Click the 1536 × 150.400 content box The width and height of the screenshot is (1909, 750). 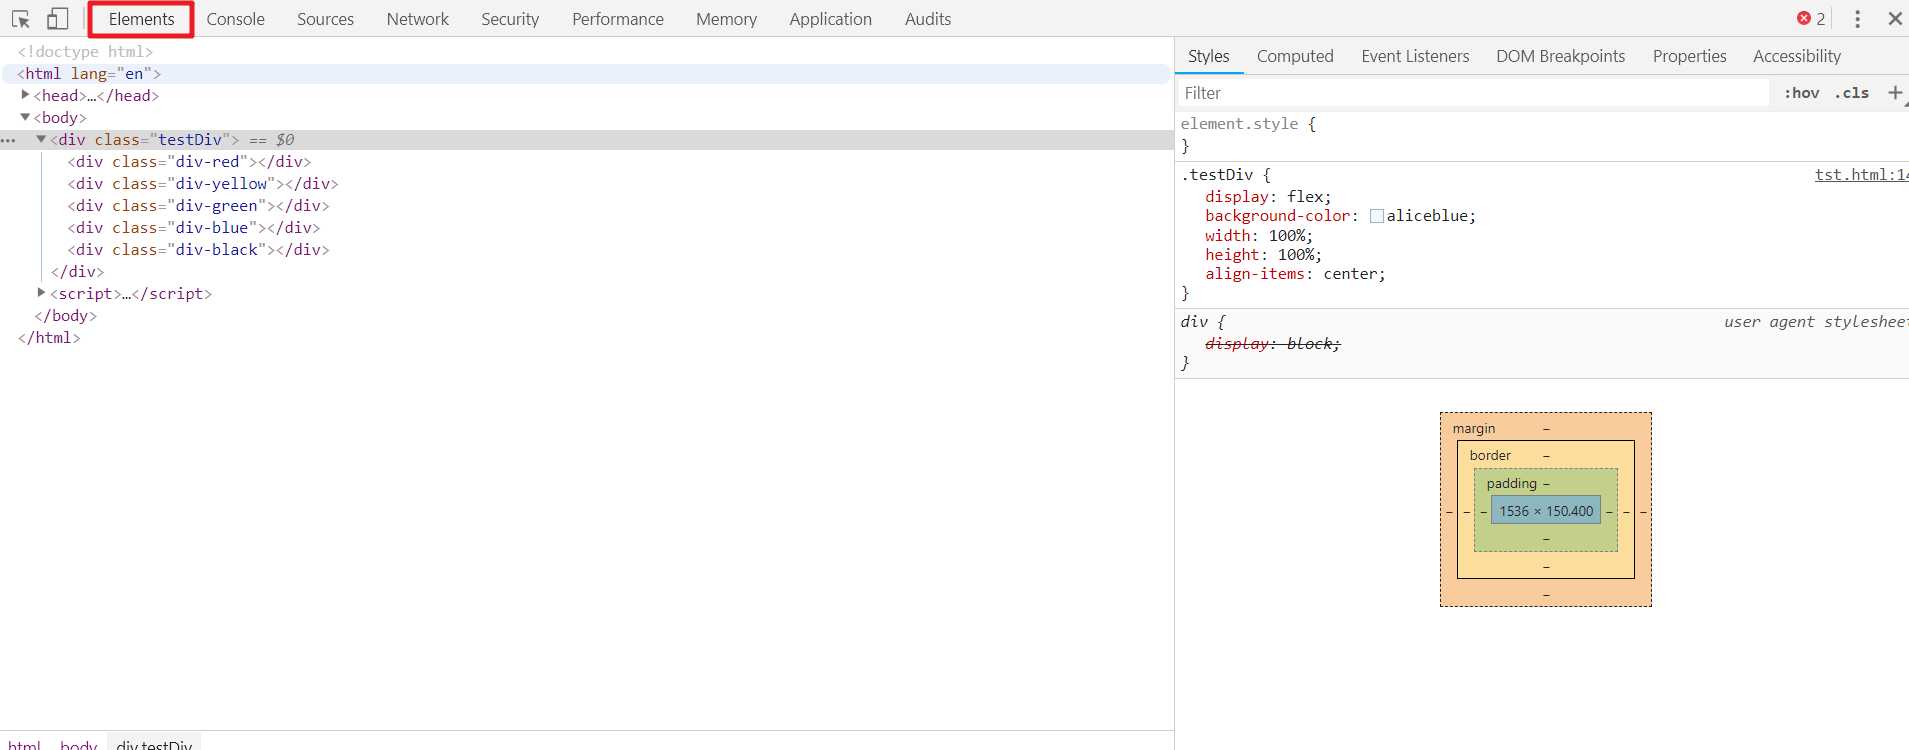tap(1546, 511)
